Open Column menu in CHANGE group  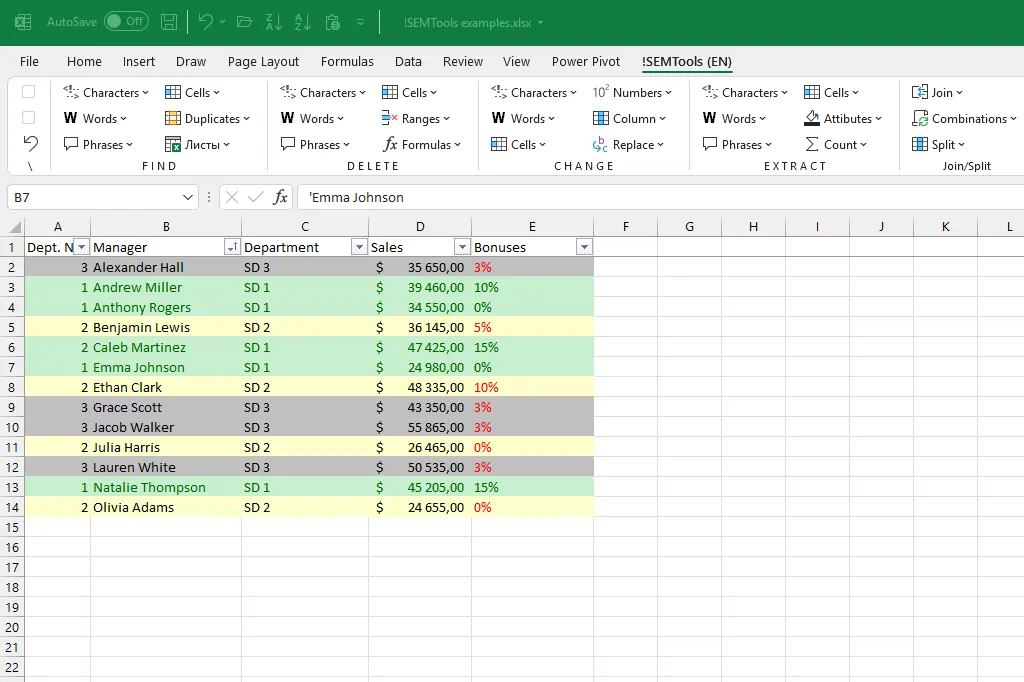coord(629,118)
